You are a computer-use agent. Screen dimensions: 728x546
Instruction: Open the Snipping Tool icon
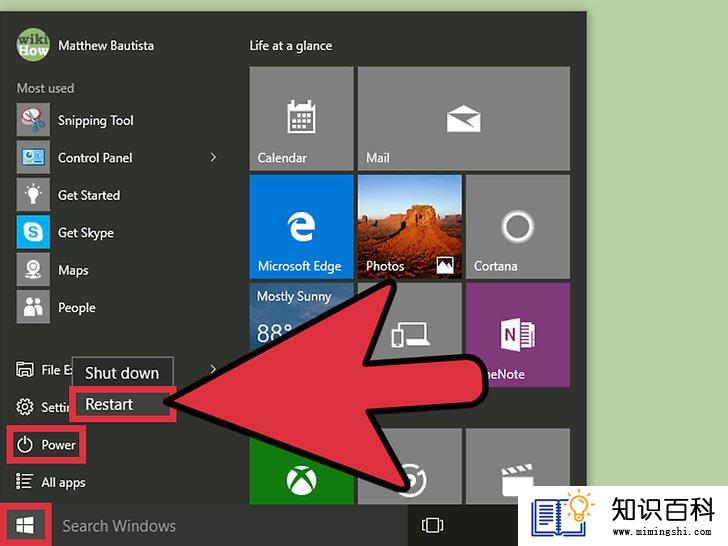pos(33,120)
